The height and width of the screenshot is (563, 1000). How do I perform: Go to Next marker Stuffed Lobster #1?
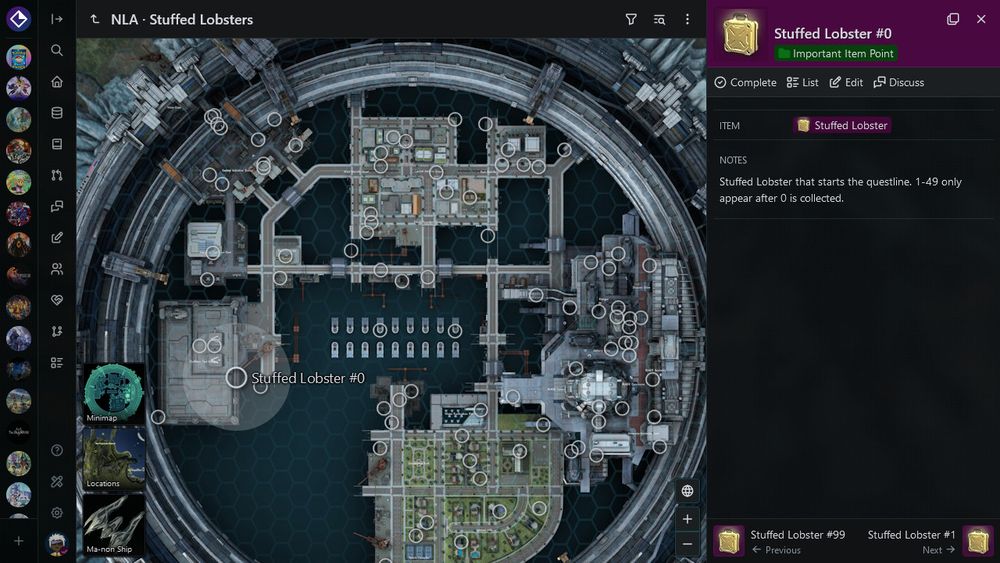[x=930, y=541]
